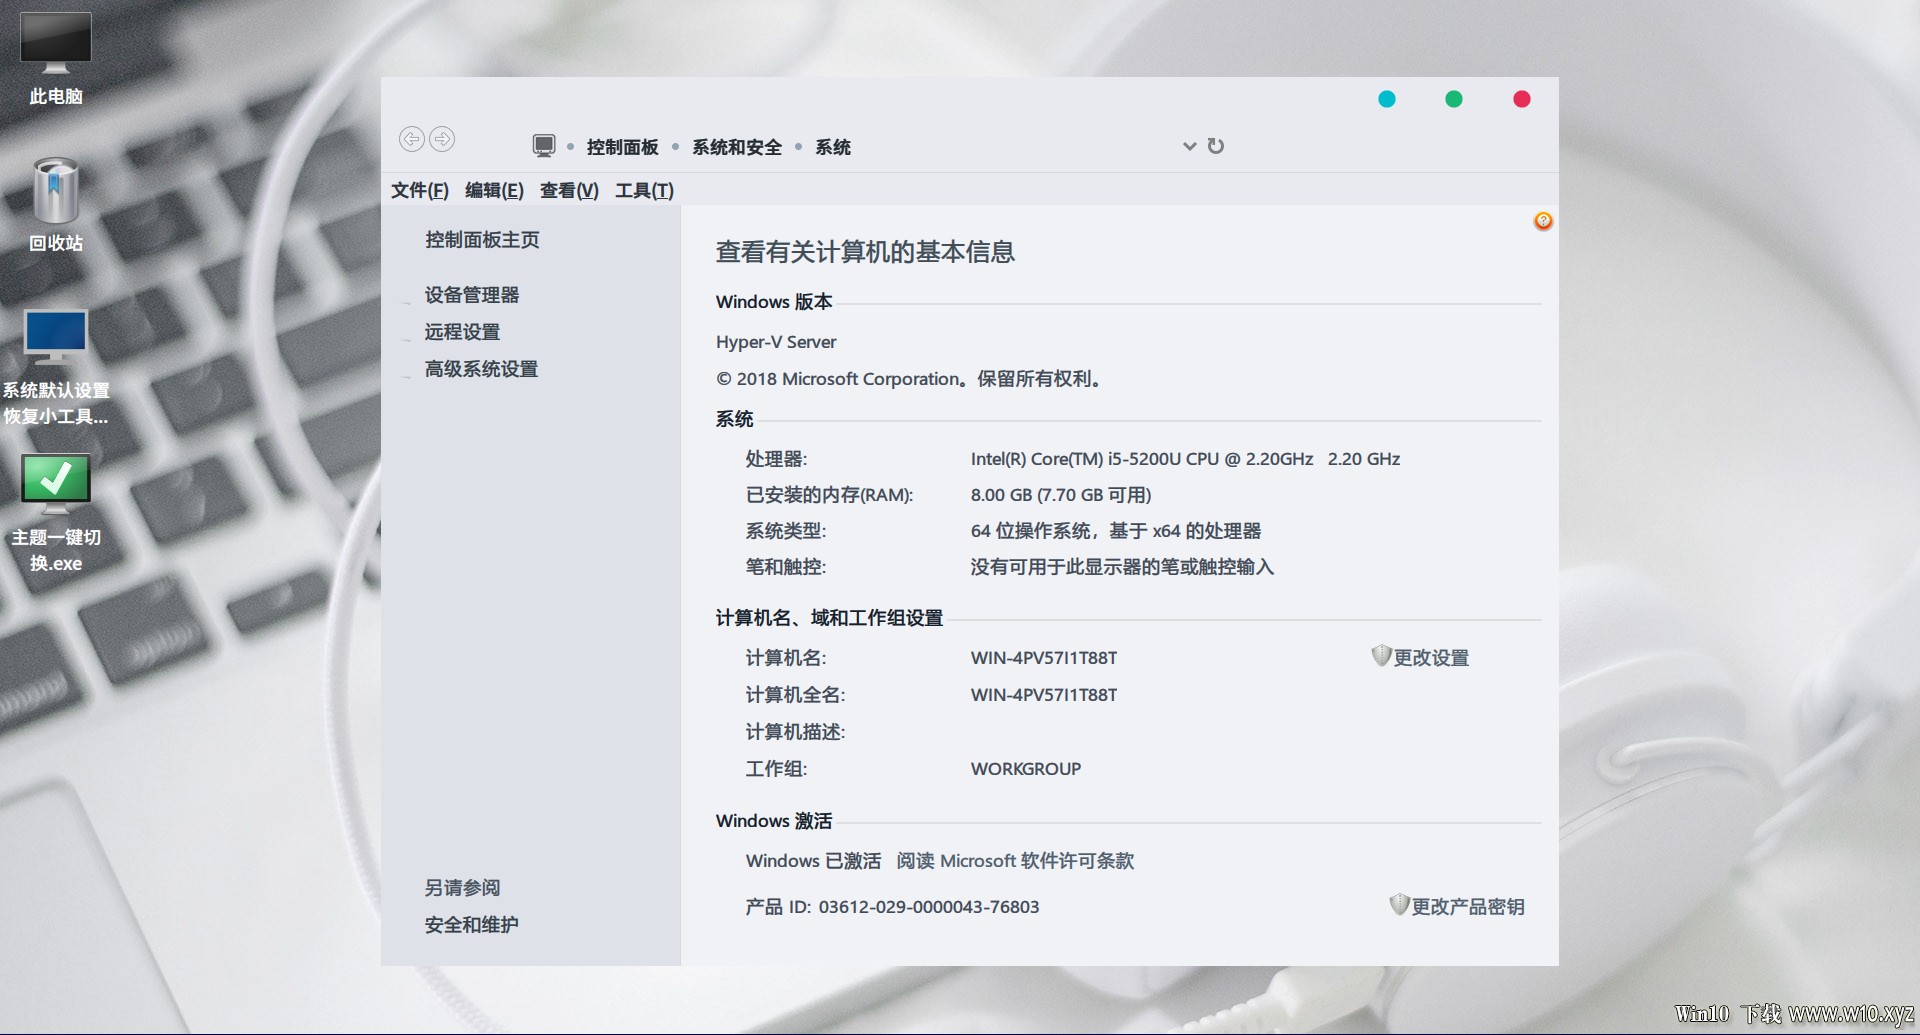Click the product ID 03612-029-0000043-76803
Screen dimensions: 1920x1035
click(x=929, y=907)
